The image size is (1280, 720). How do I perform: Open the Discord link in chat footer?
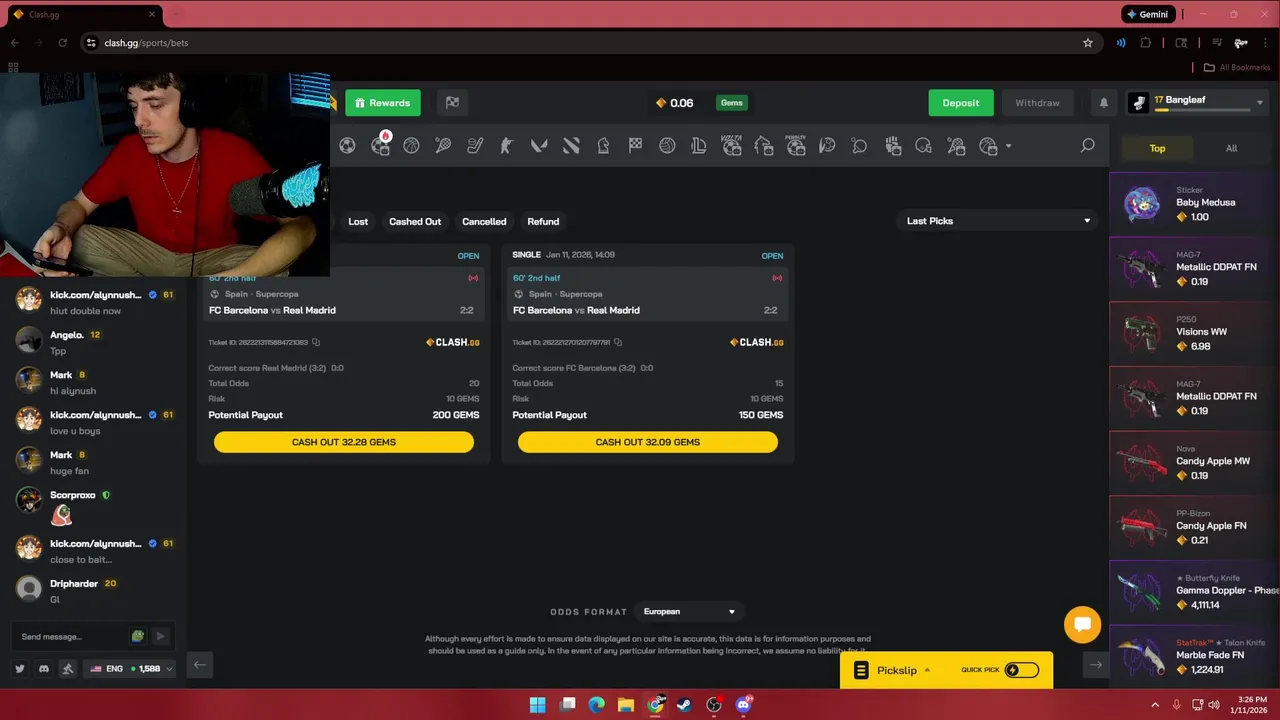click(44, 668)
